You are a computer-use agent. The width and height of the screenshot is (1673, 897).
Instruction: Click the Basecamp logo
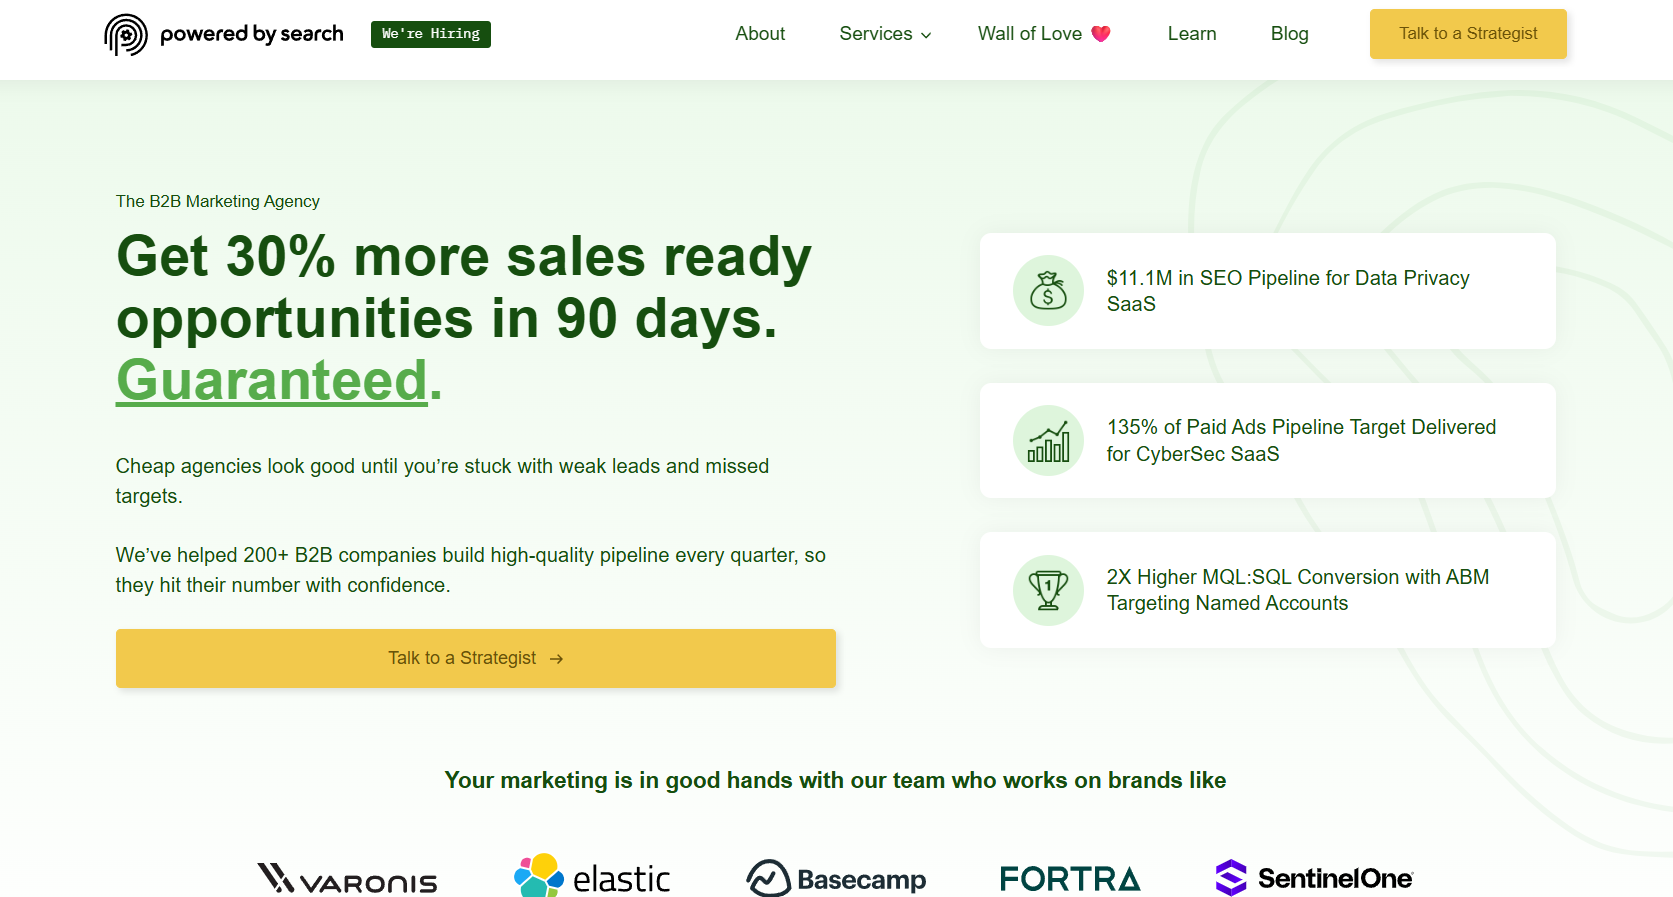pos(836,878)
